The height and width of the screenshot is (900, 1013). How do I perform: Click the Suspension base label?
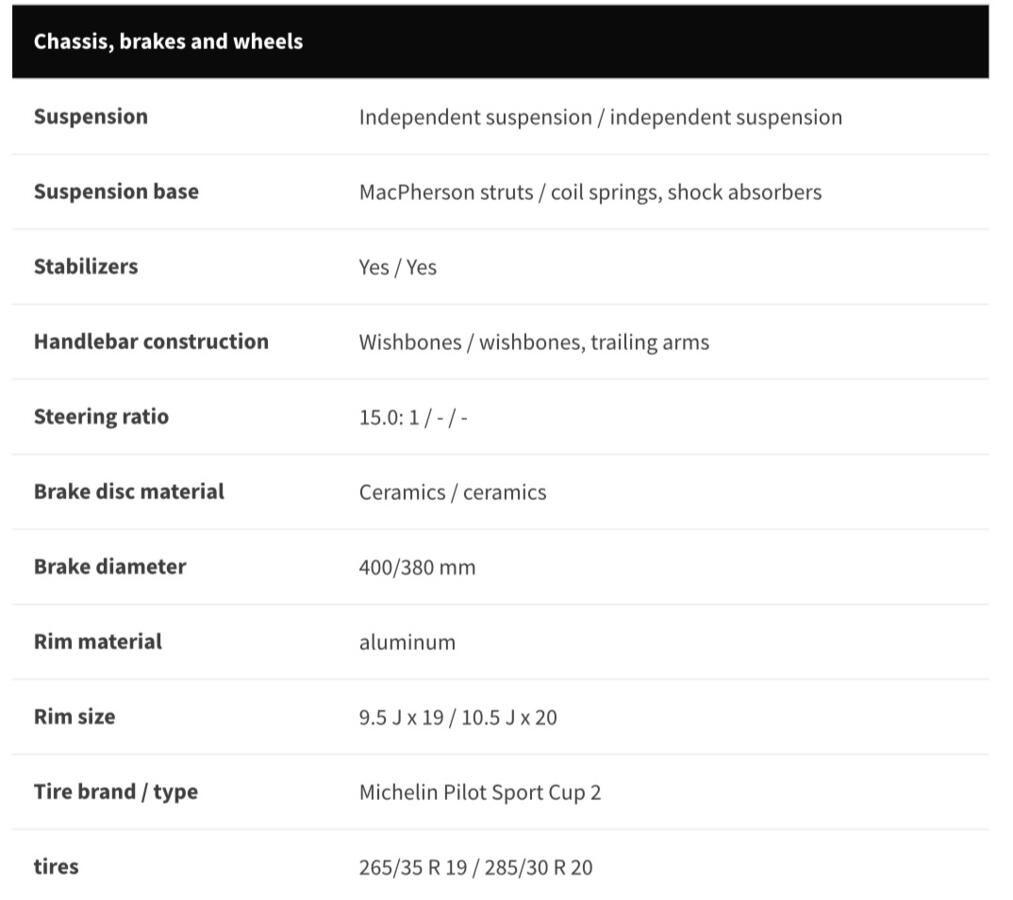tap(116, 191)
